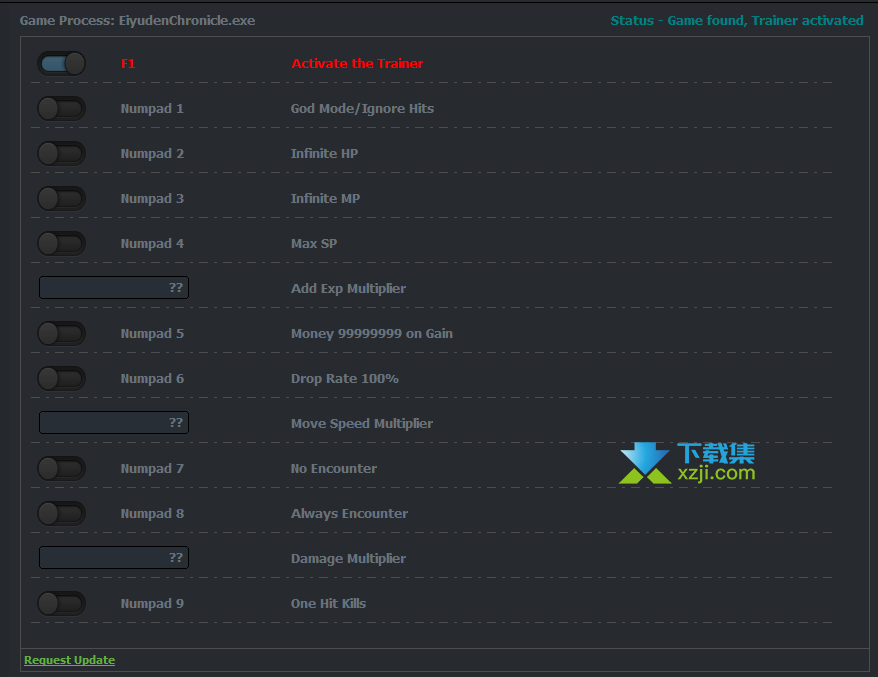The height and width of the screenshot is (677, 878).
Task: Click the Numpad 1 hotkey label
Action: [152, 108]
